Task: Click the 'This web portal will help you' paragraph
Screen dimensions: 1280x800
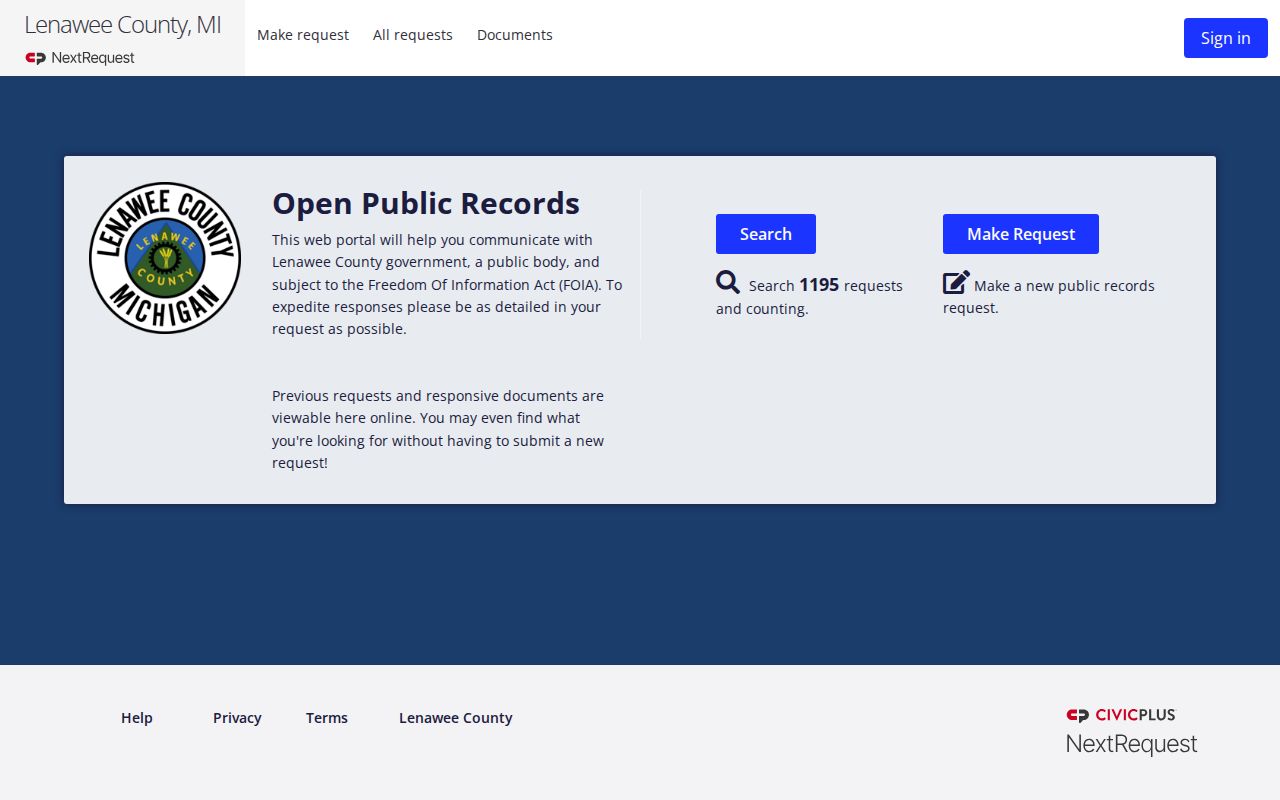Action: pos(447,284)
